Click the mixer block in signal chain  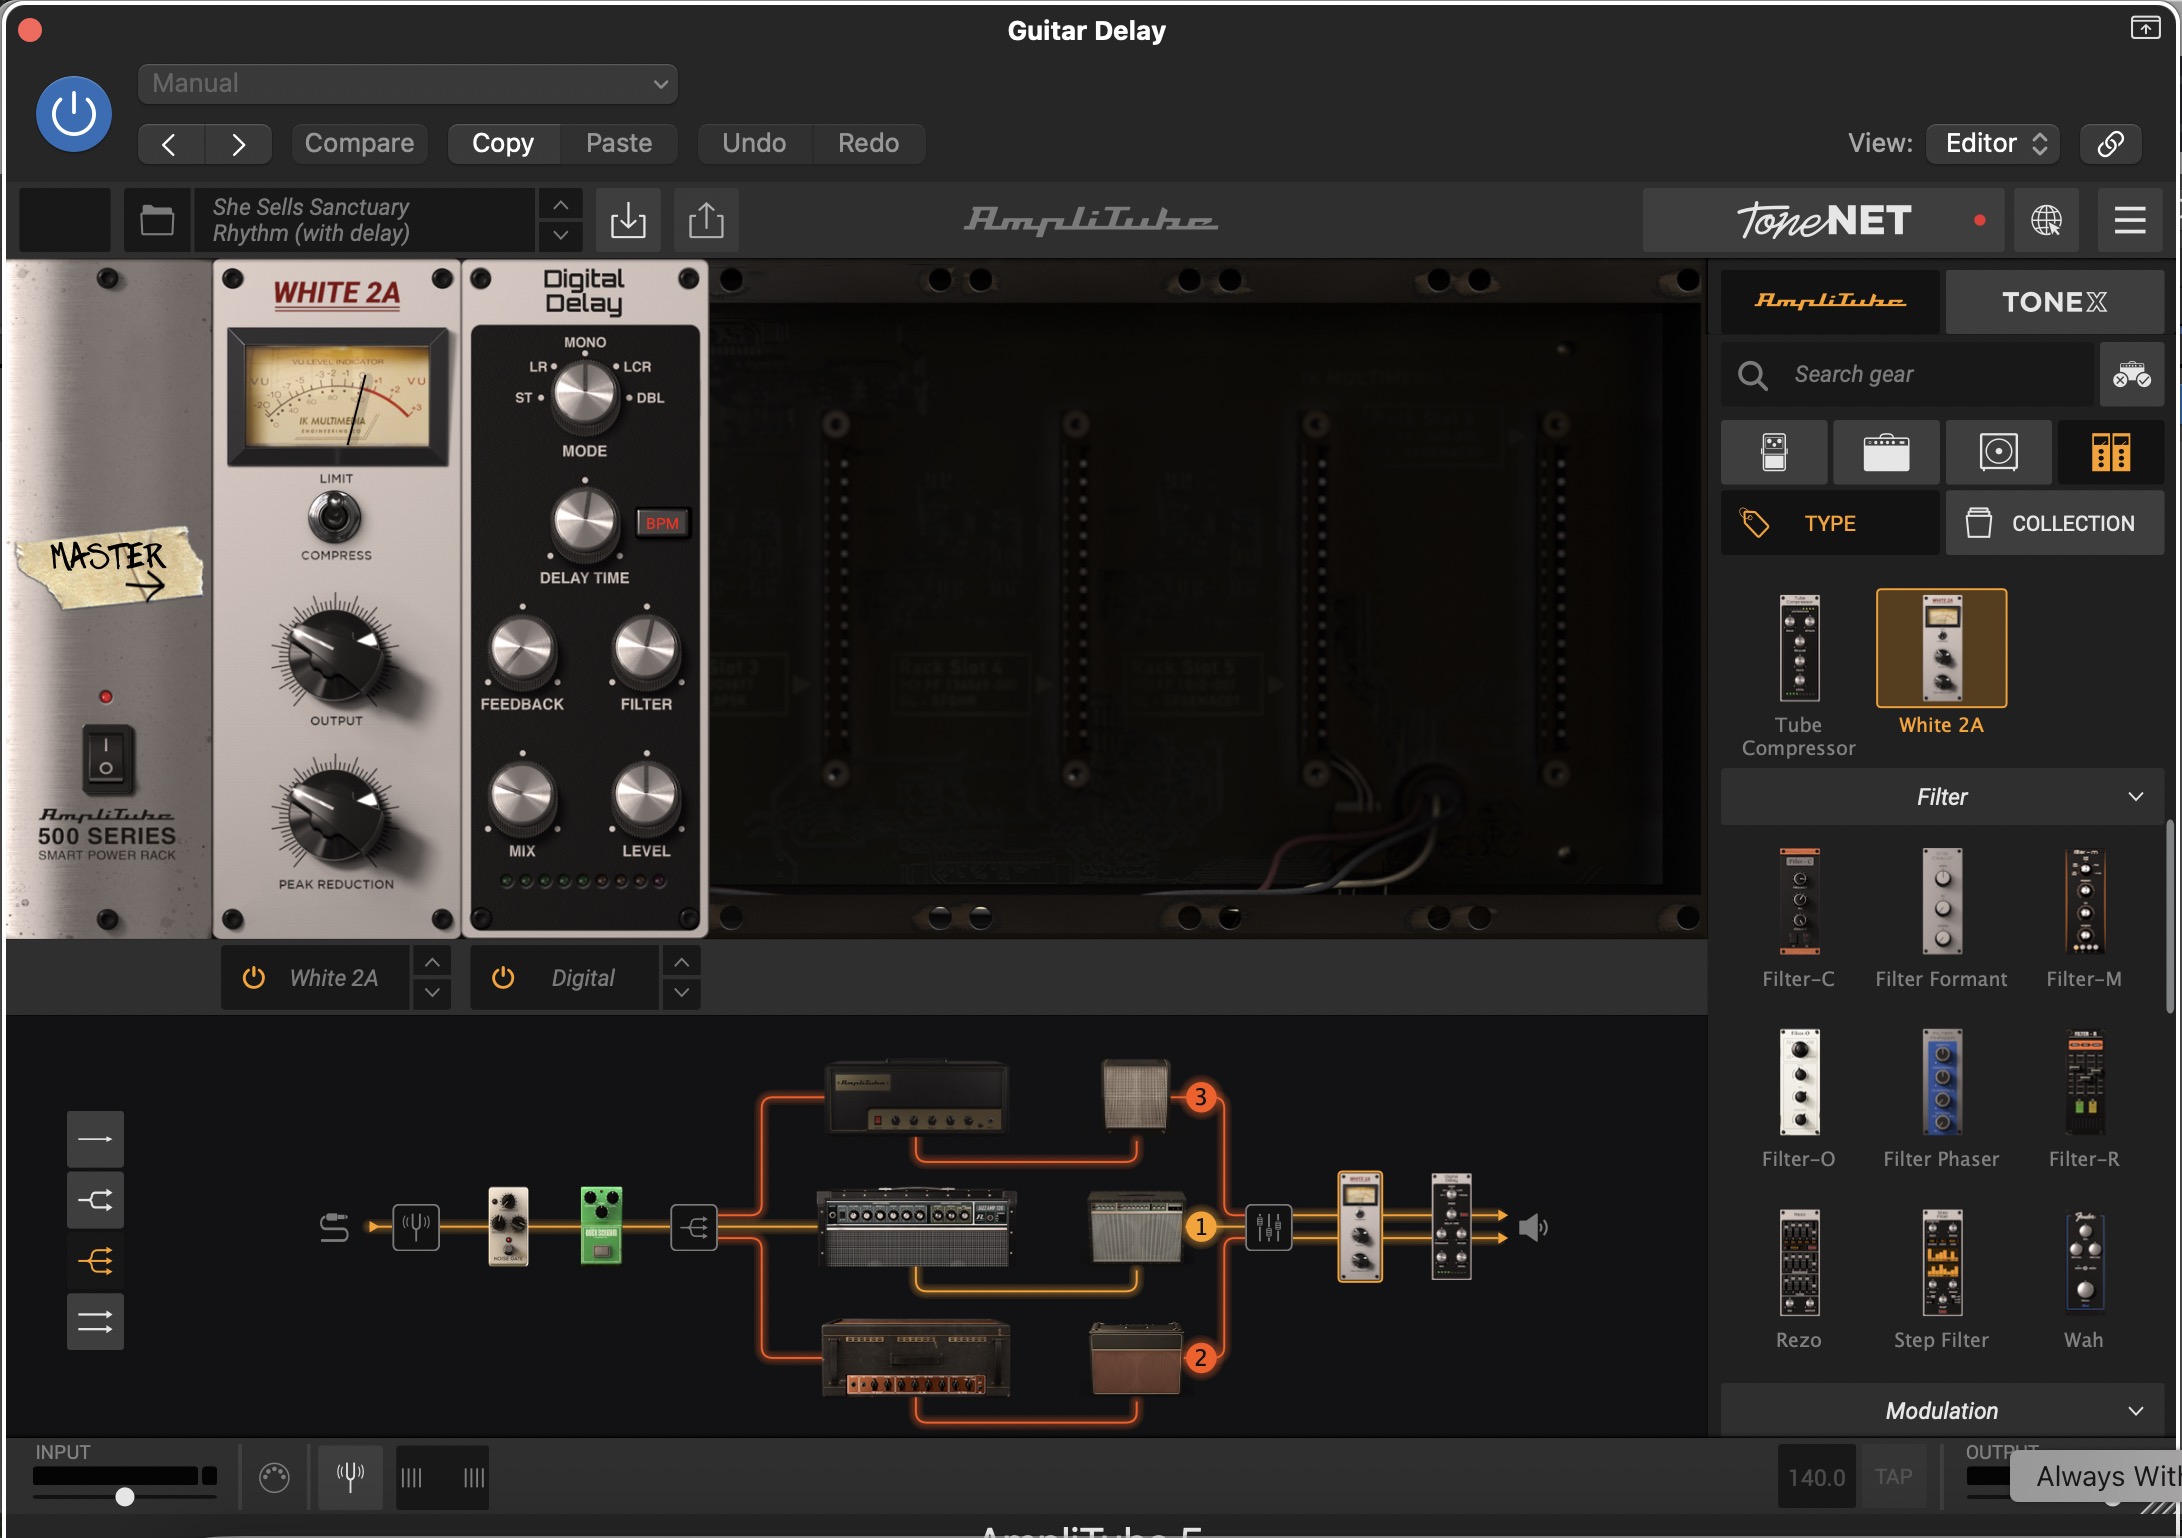tap(1268, 1226)
